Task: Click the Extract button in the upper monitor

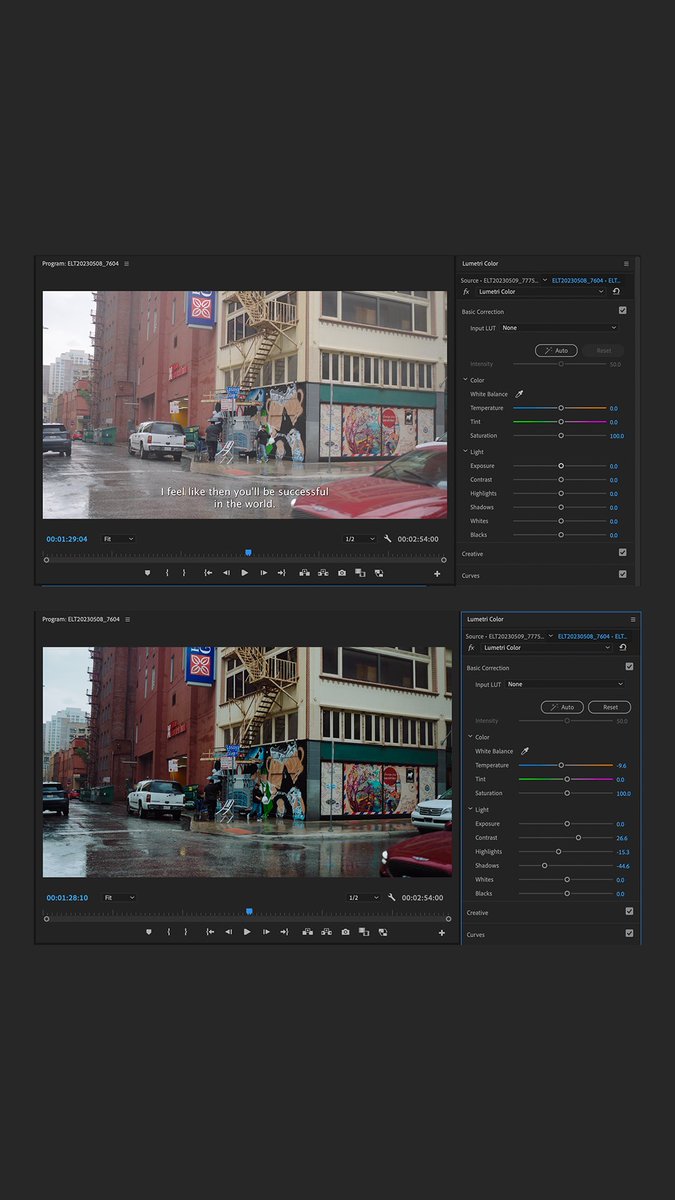Action: click(x=323, y=573)
